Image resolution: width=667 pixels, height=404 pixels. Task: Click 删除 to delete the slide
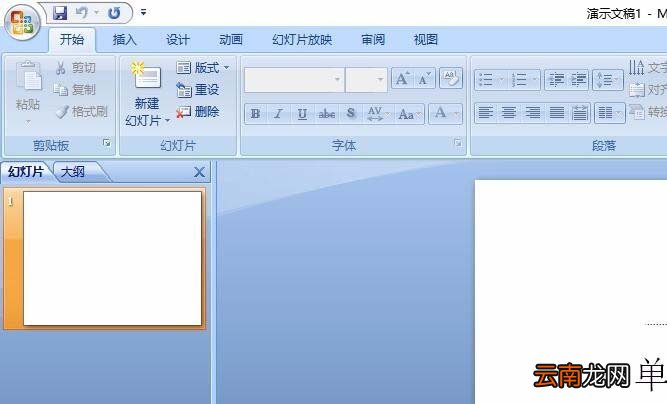[198, 112]
